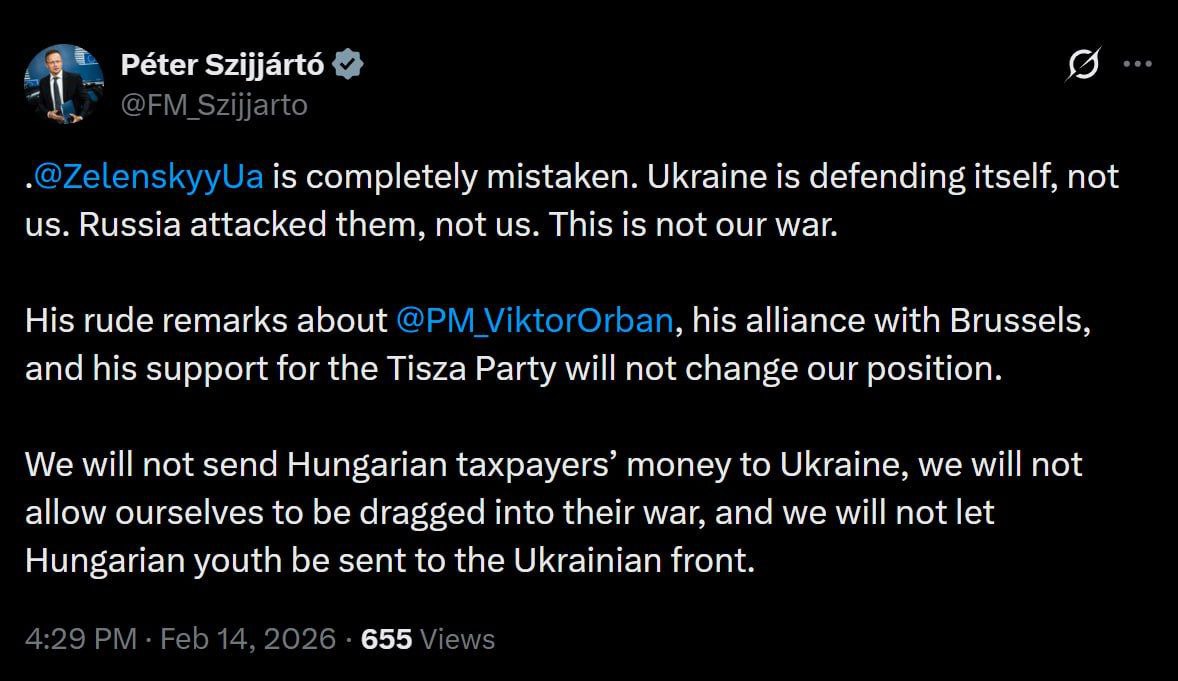Screen dimensions: 1178x681
Task: Click the Views label
Action: 458,639
